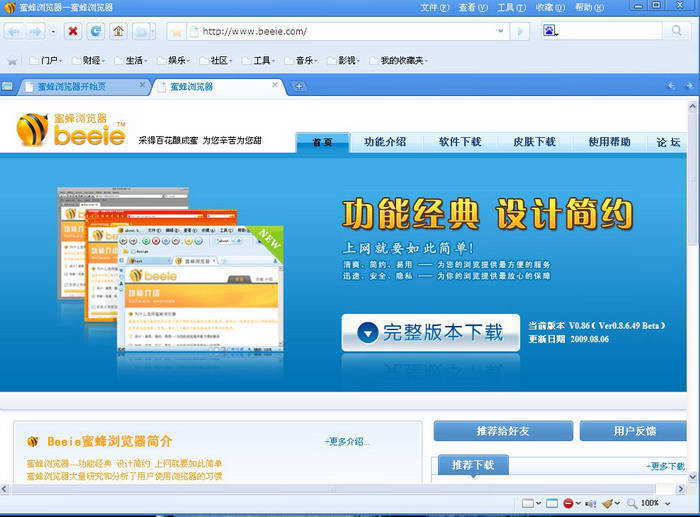Image resolution: width=700 pixels, height=517 pixels.
Task: Expand the 影视 bookmarks folder
Action: click(x=343, y=60)
